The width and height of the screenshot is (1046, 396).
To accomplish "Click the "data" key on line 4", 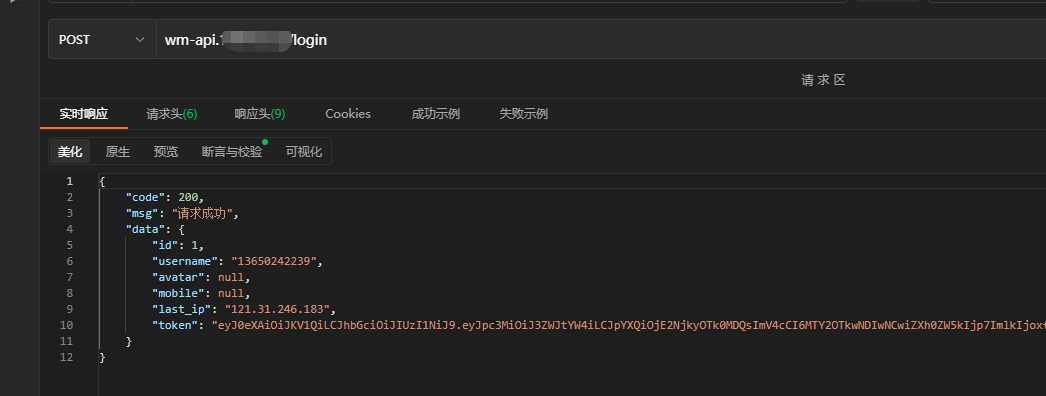I will point(145,229).
